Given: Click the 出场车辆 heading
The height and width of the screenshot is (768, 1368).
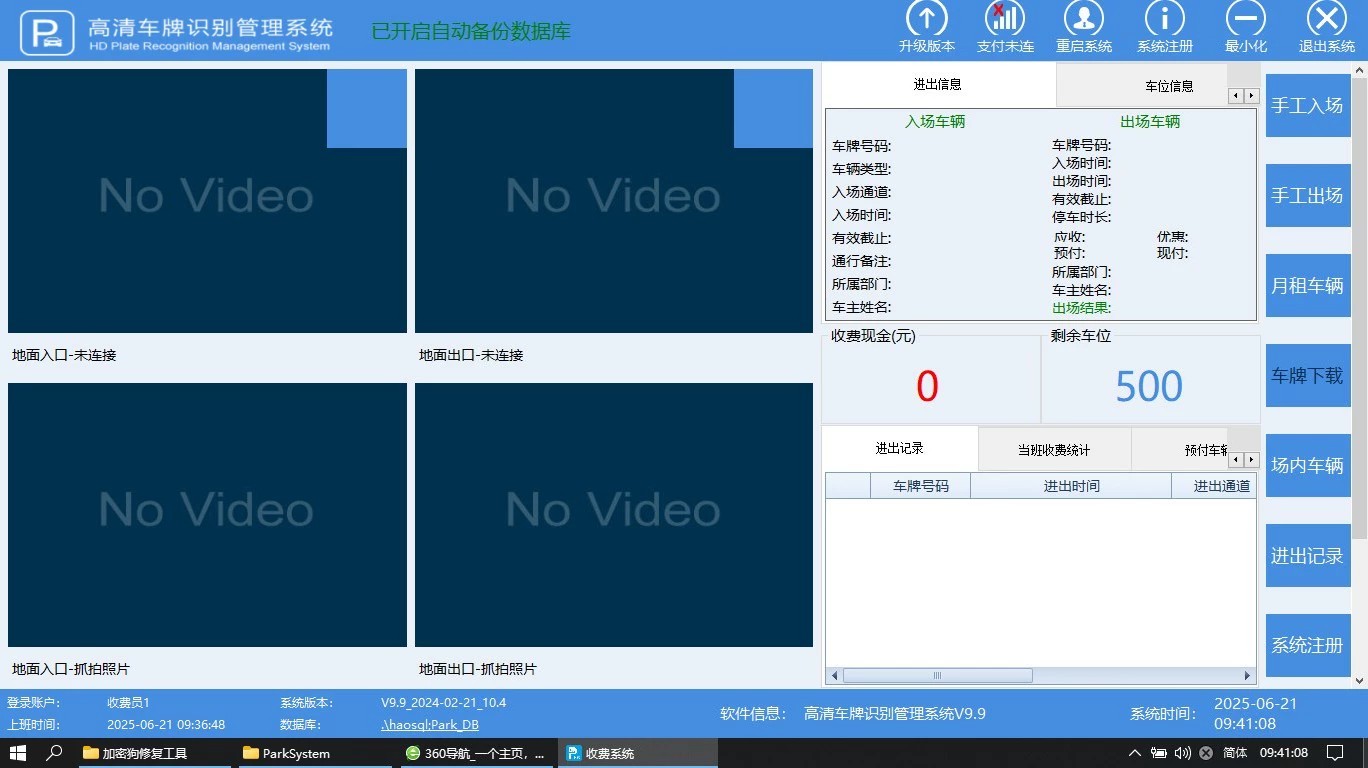Looking at the screenshot, I should (1150, 122).
